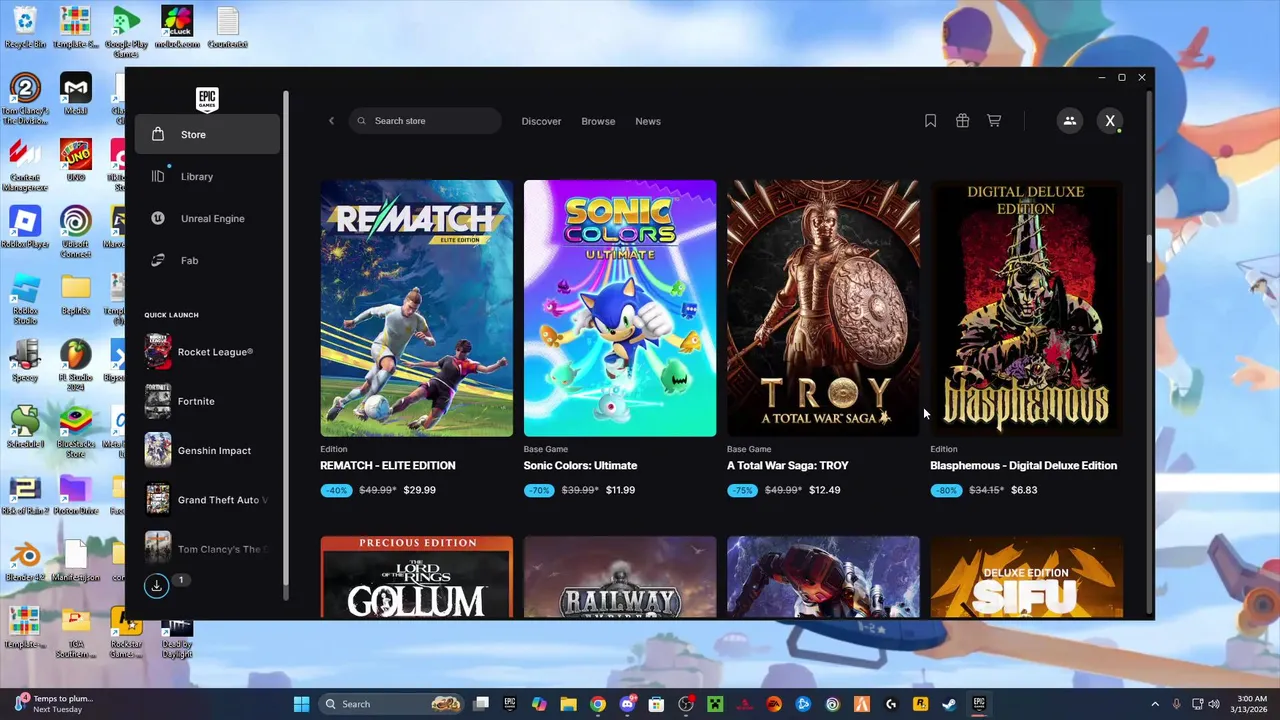Select the Schedule I desktop icon
Image resolution: width=1280 pixels, height=720 pixels.
click(25, 427)
